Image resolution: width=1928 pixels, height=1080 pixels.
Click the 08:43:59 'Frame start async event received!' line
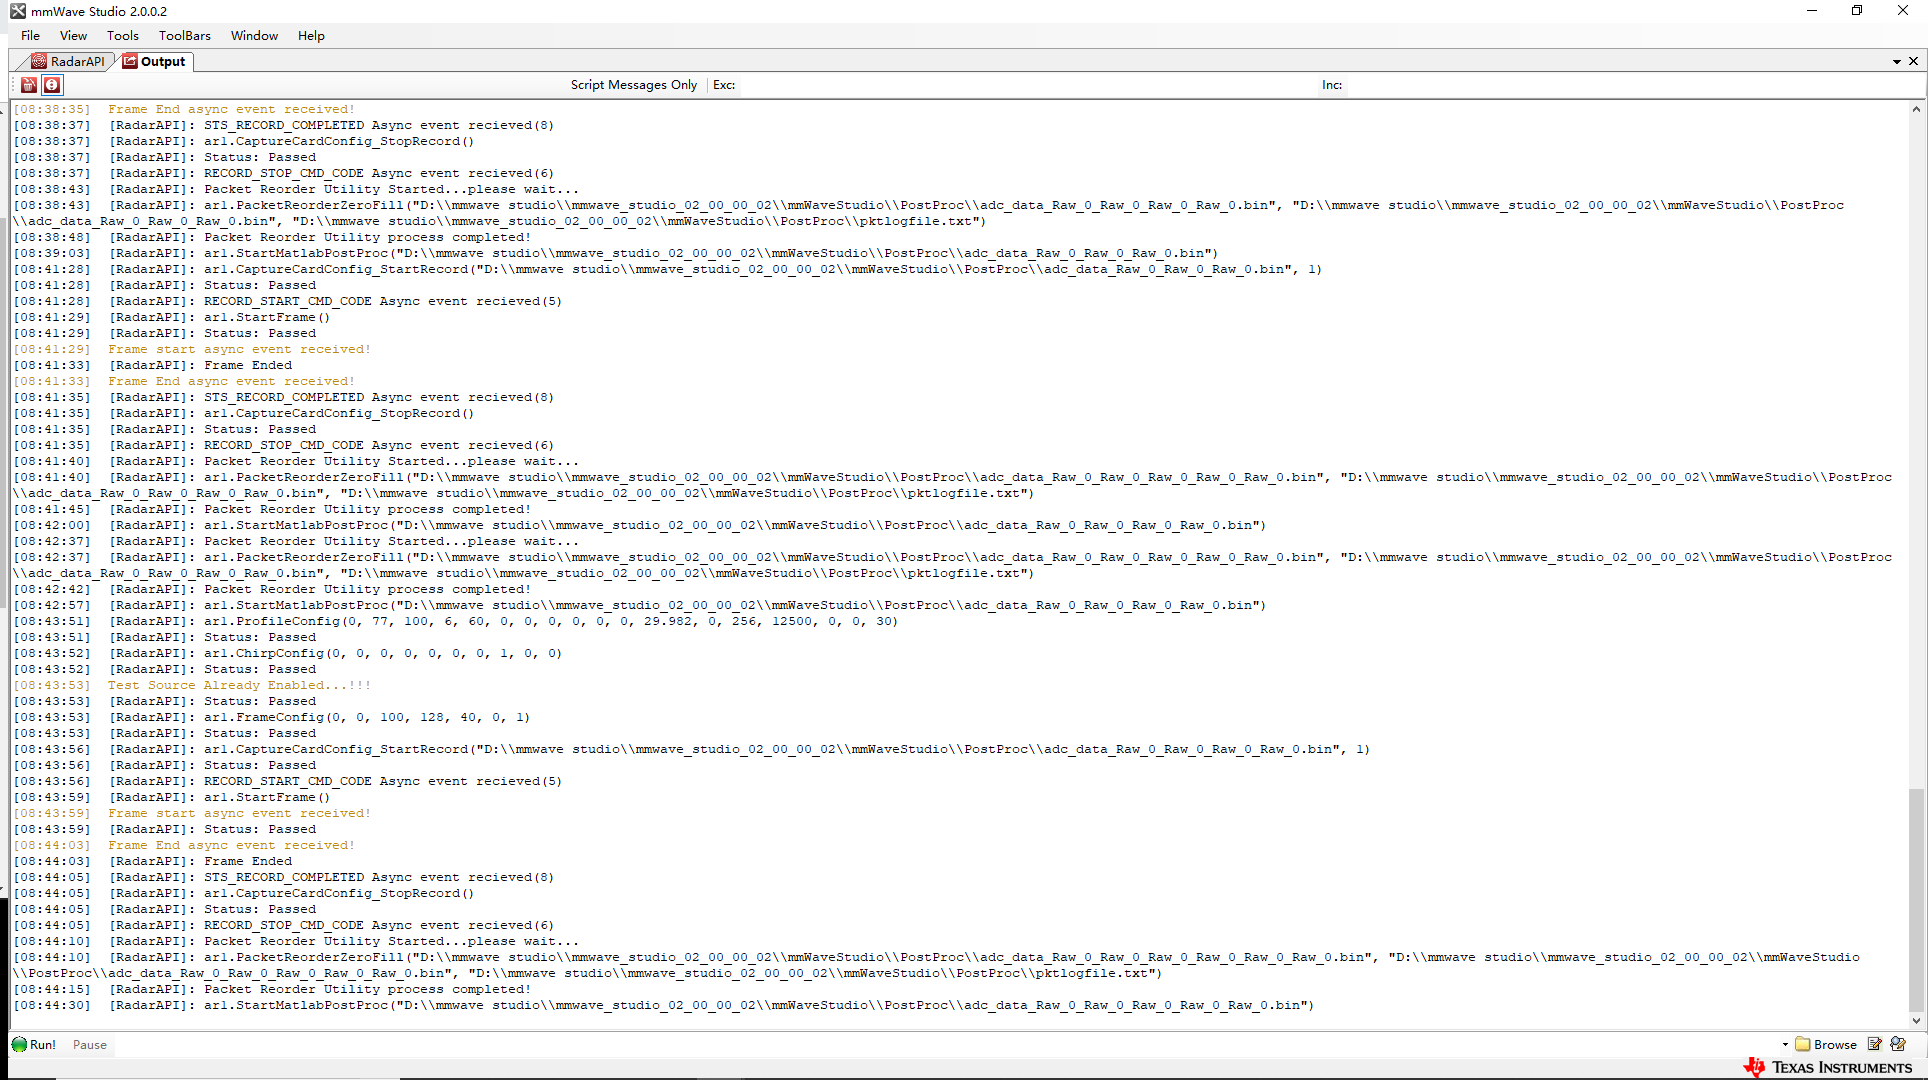coord(192,813)
